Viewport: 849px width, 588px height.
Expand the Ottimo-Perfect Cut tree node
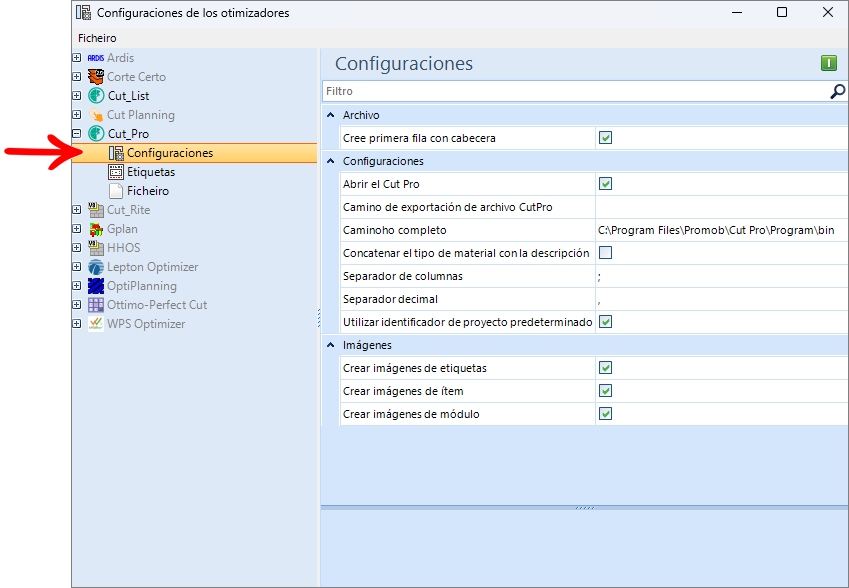tap(77, 304)
